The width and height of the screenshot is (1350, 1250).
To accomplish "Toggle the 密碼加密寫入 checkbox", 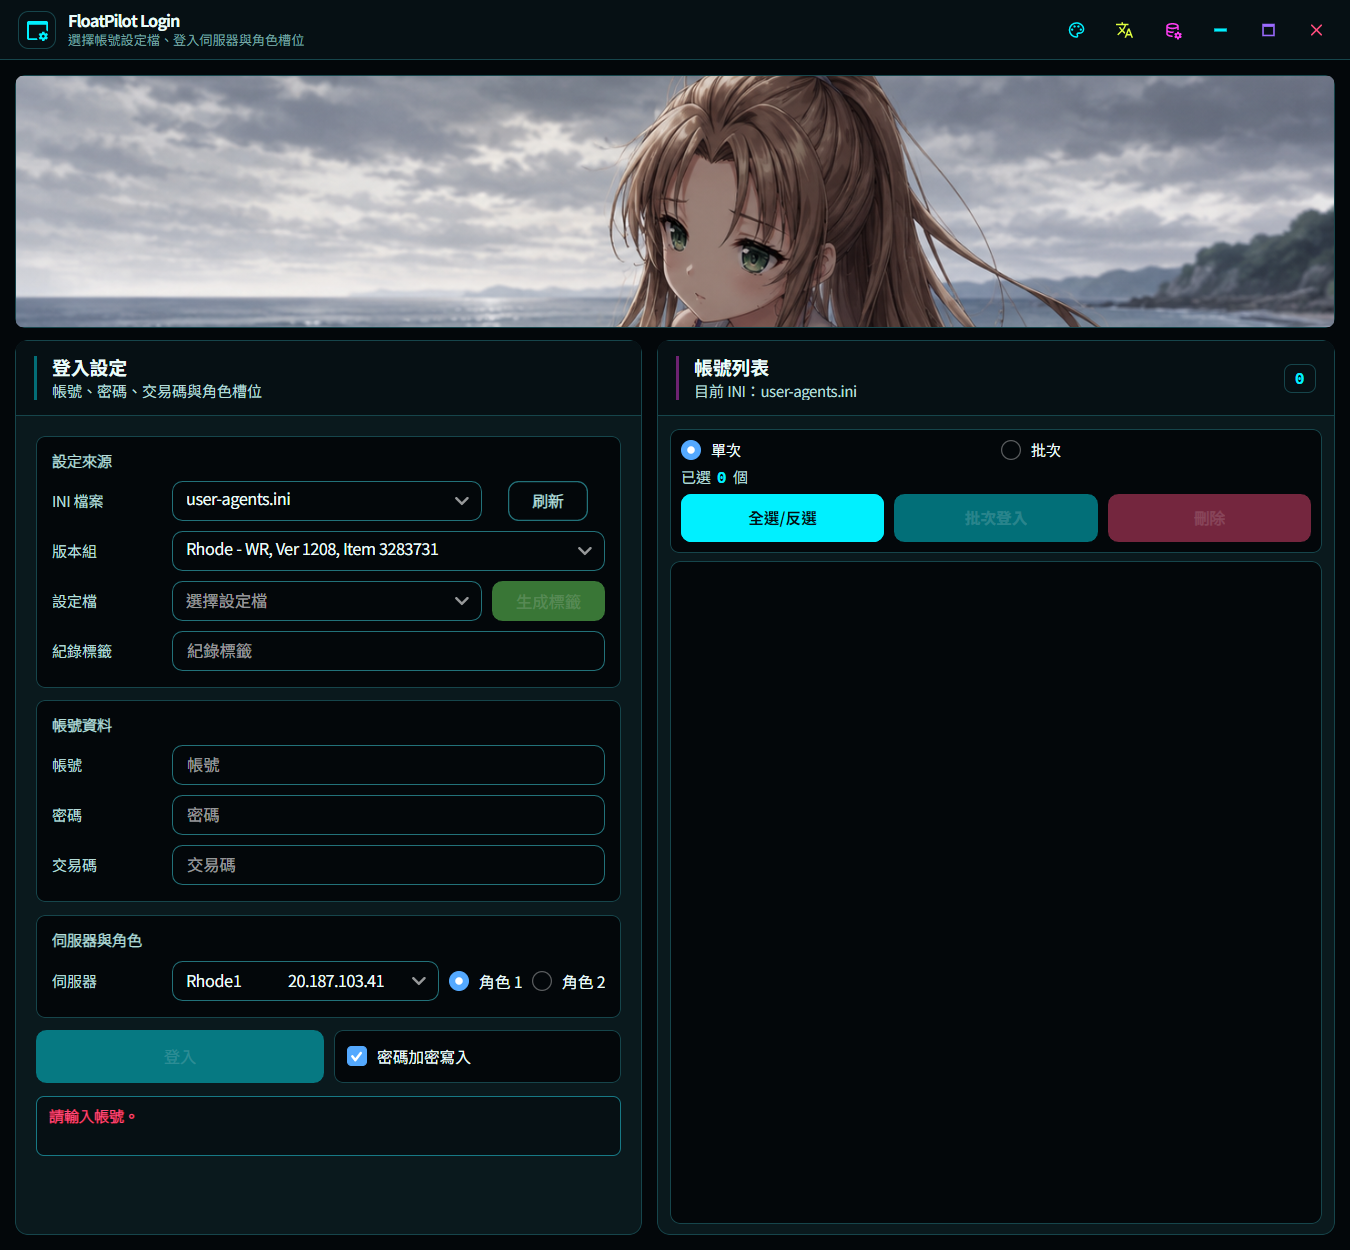I will [x=357, y=1056].
